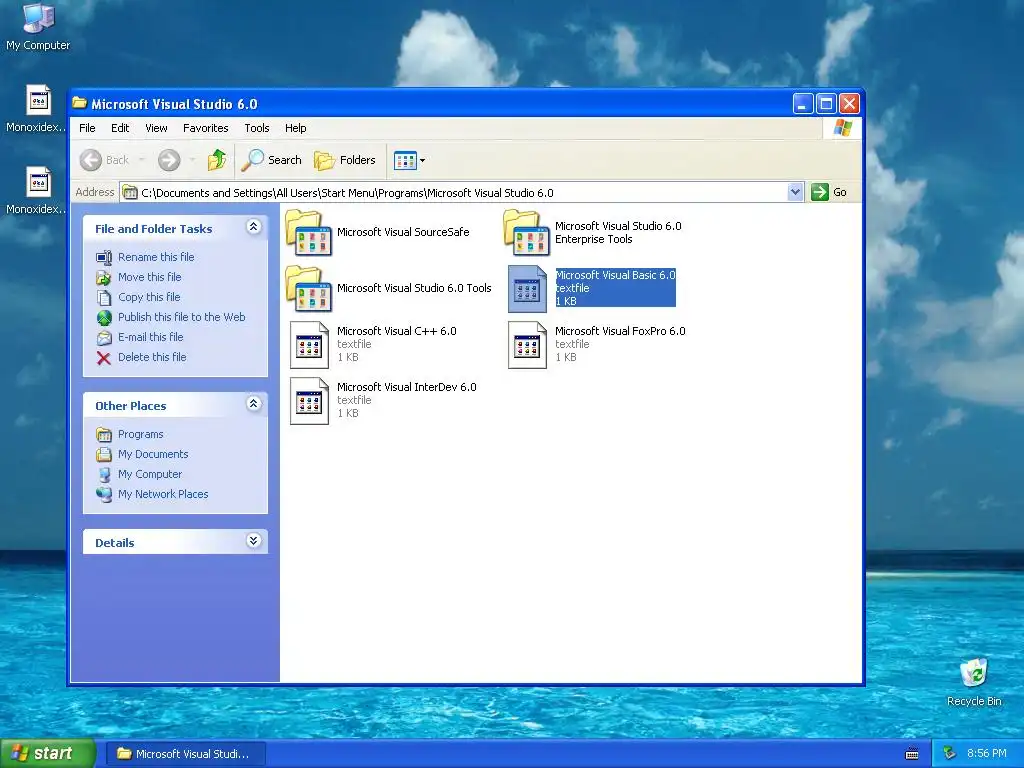Click the Windows flag logo in menu bar
Viewport: 1024px width, 768px height.
pyautogui.click(x=842, y=128)
